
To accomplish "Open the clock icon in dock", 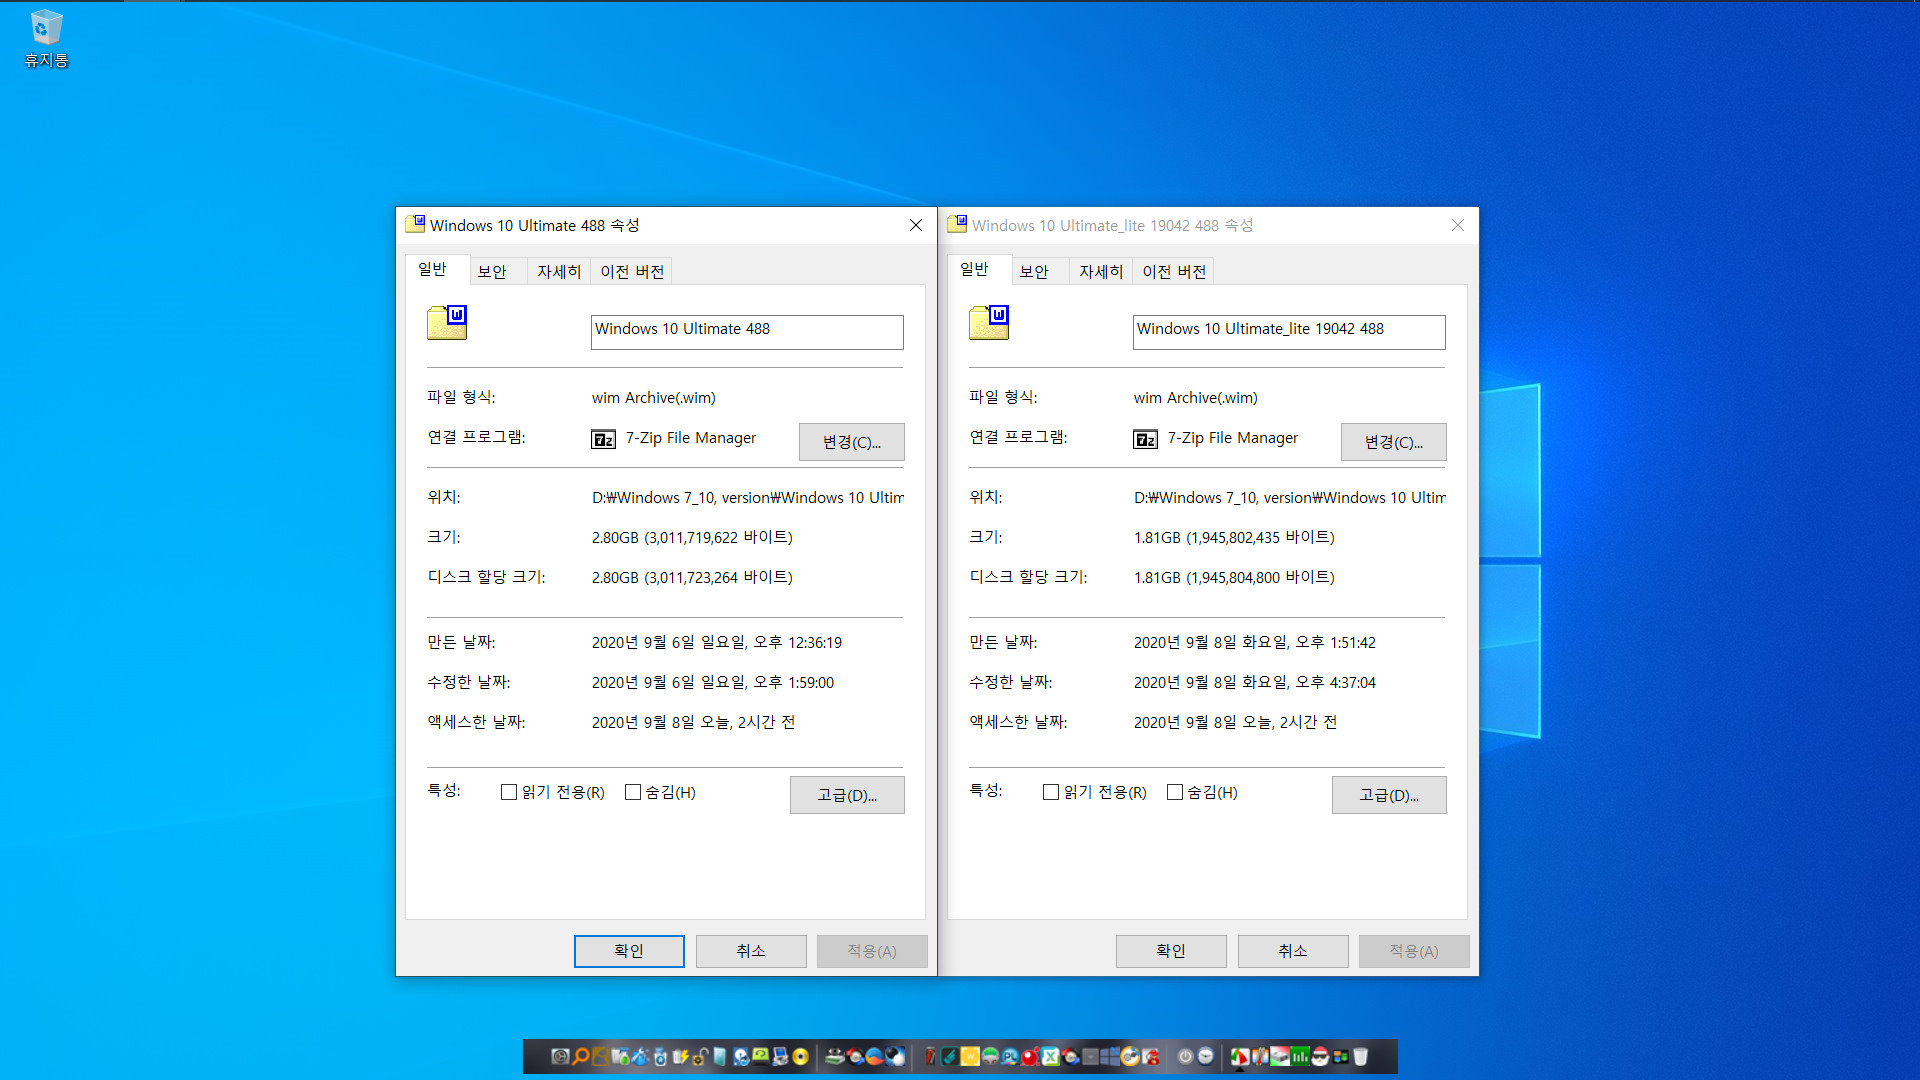I will point(1205,1056).
